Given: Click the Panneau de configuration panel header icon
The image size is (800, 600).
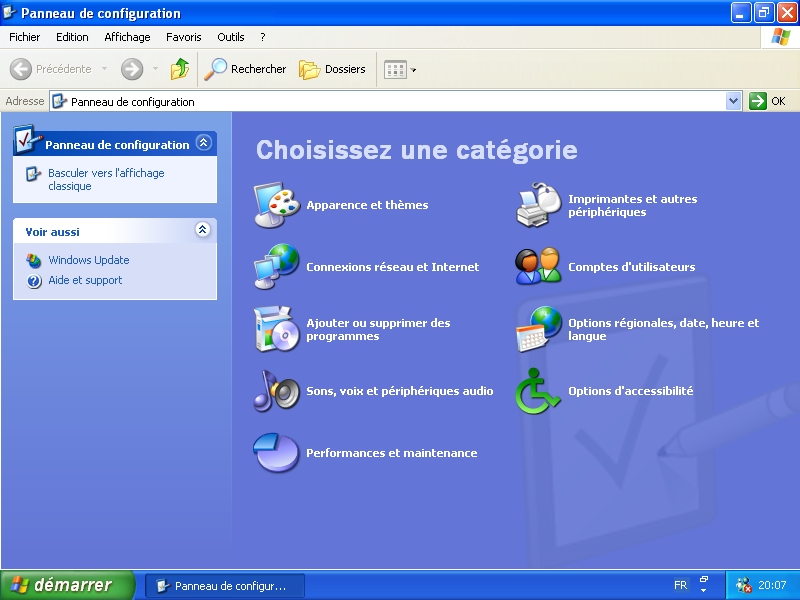Looking at the screenshot, I should 28,139.
